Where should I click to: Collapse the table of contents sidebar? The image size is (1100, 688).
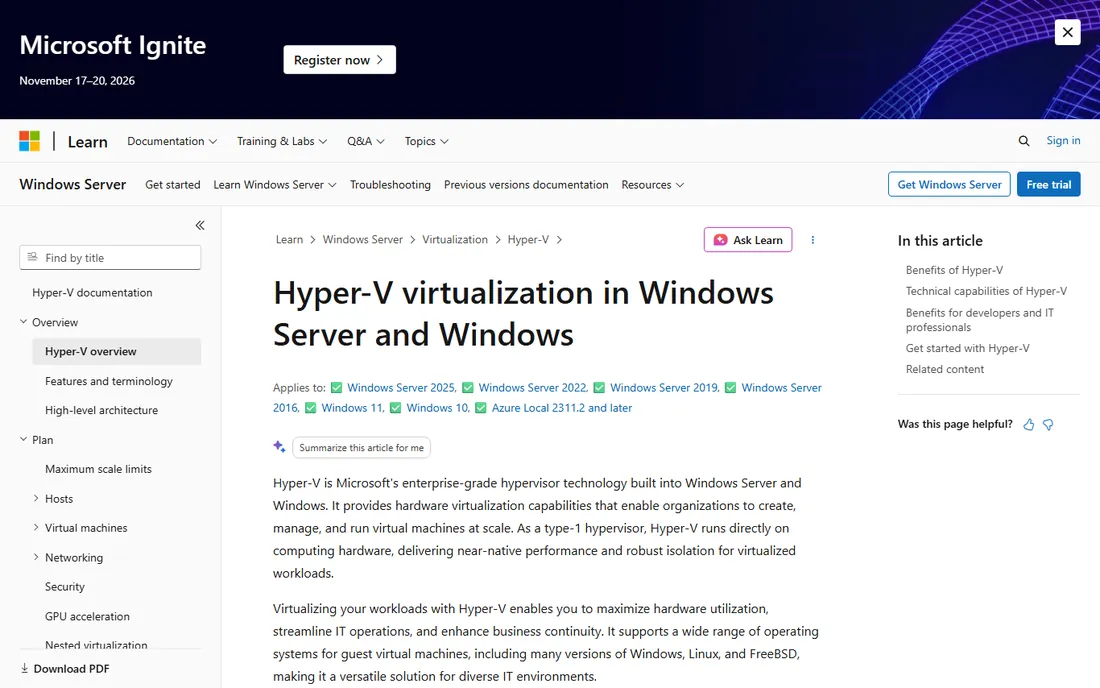click(200, 225)
